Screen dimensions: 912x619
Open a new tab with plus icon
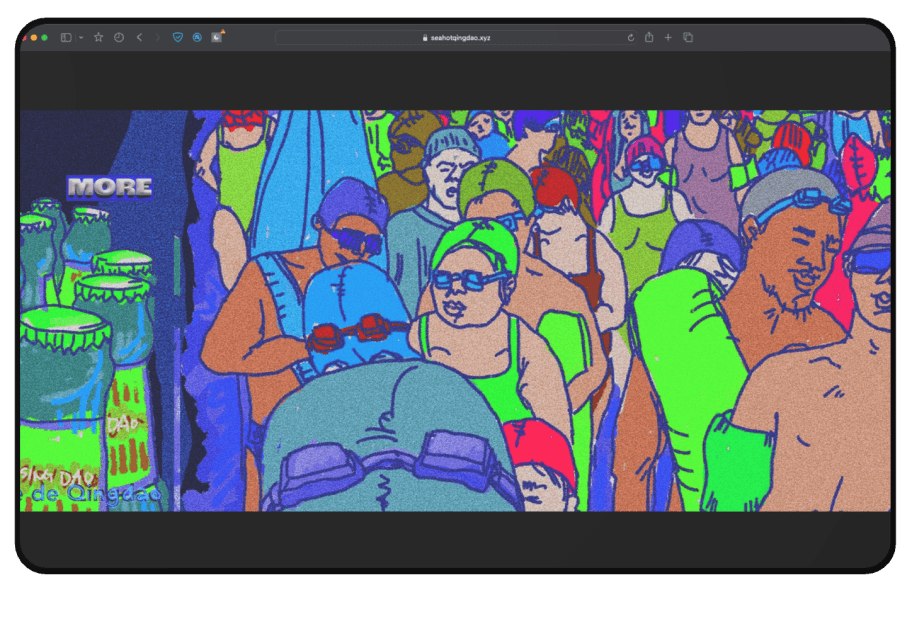click(668, 37)
